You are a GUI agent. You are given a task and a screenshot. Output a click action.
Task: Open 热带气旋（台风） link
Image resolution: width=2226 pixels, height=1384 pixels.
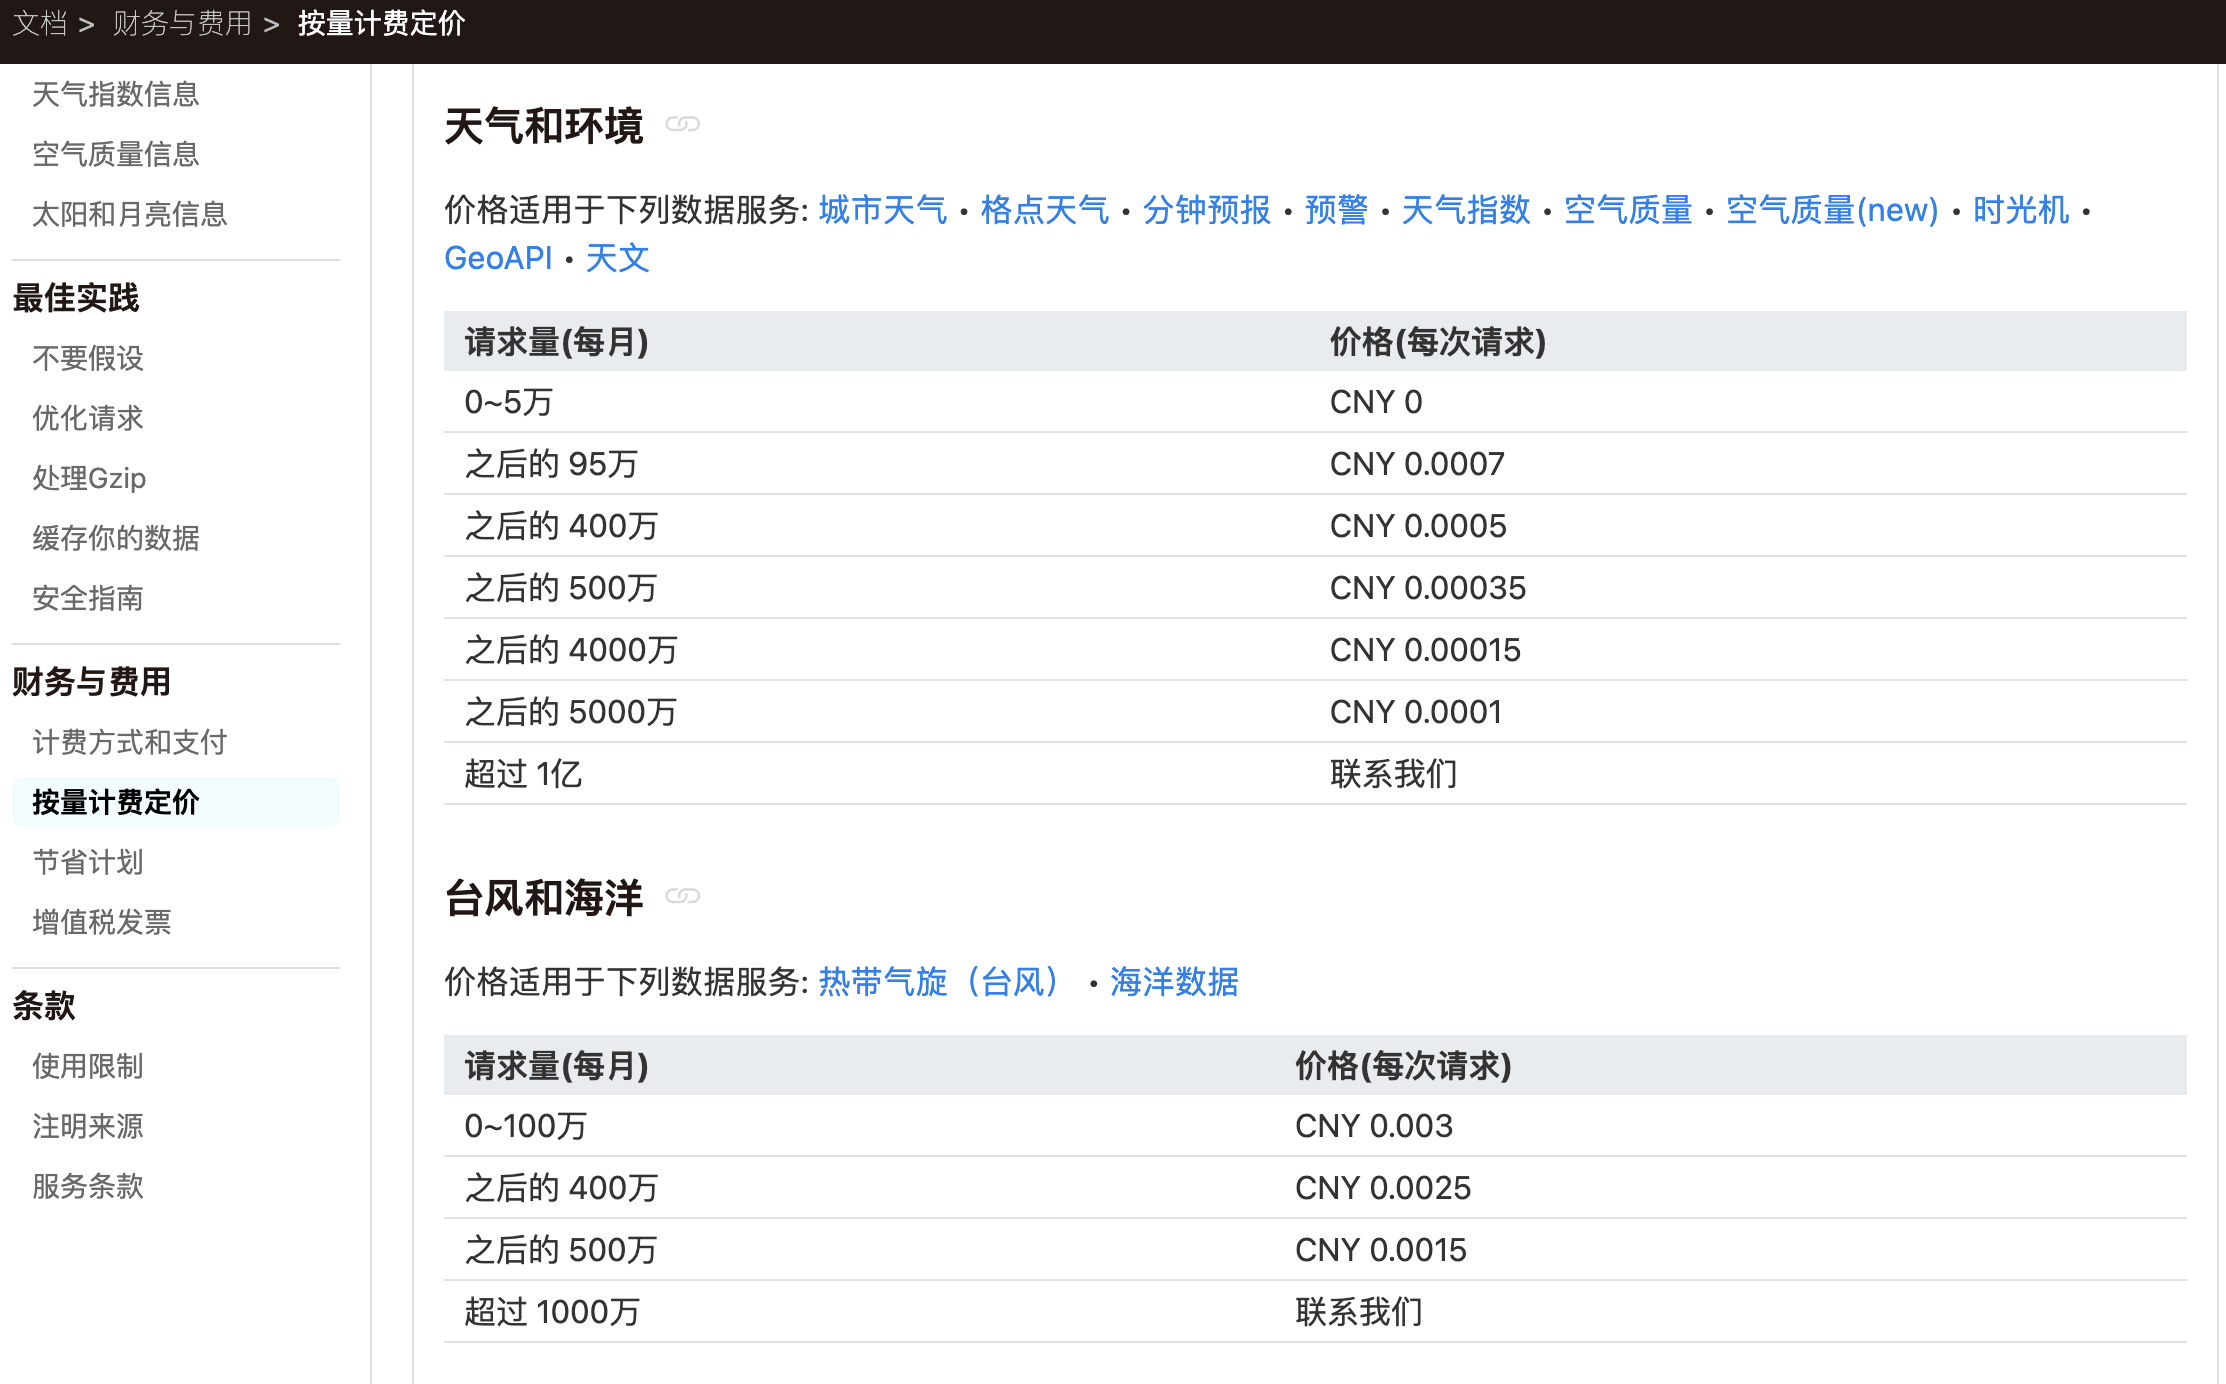938,982
